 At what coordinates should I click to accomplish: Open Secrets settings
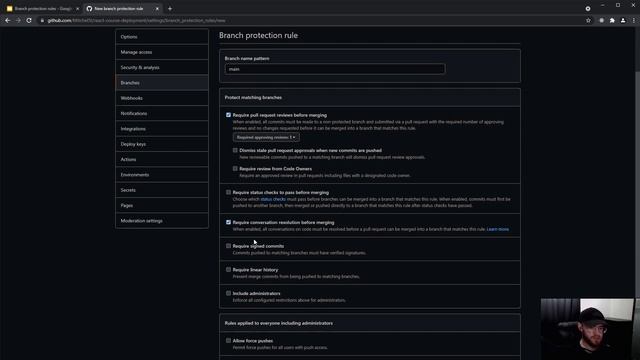[x=162, y=190]
